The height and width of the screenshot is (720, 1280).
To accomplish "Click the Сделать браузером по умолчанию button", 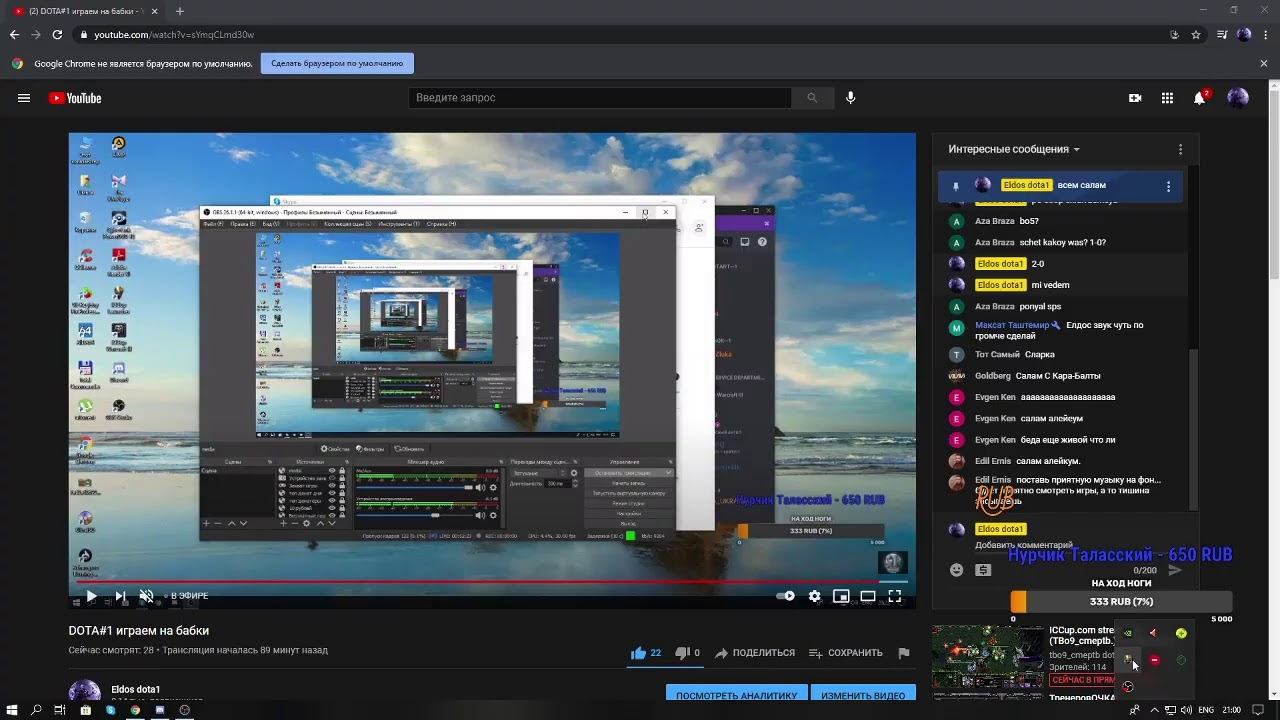I will coord(337,63).
